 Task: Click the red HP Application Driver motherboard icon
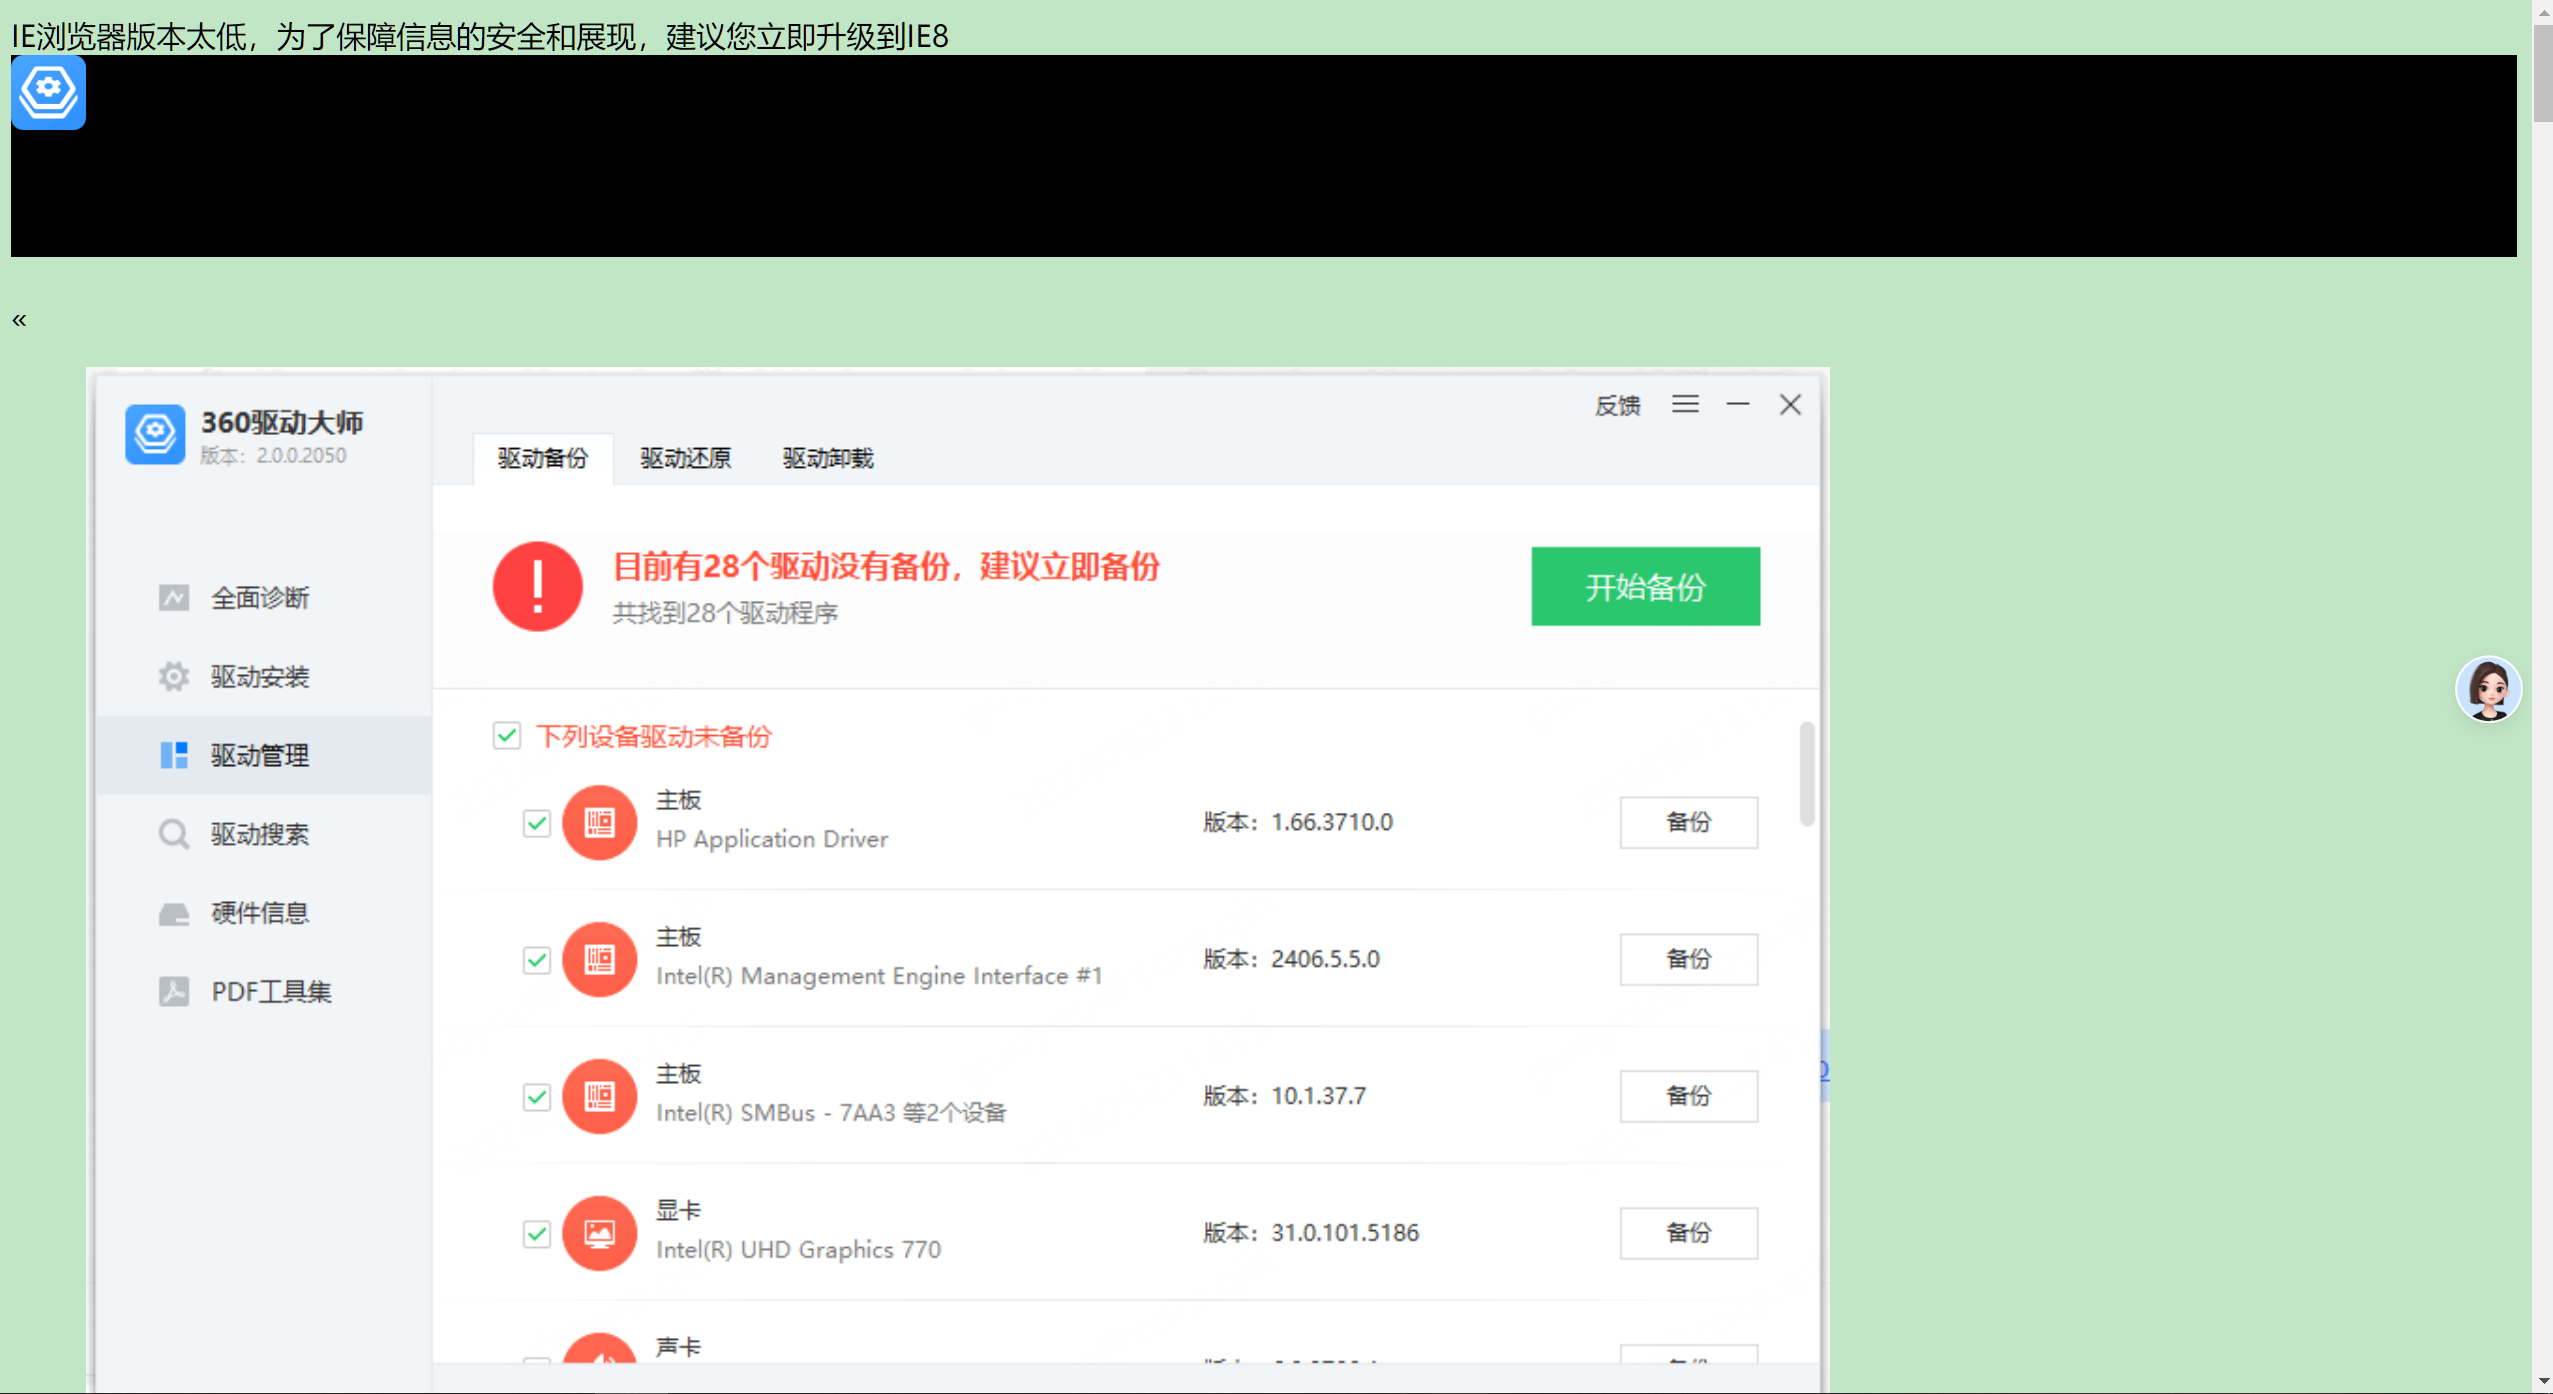[599, 823]
